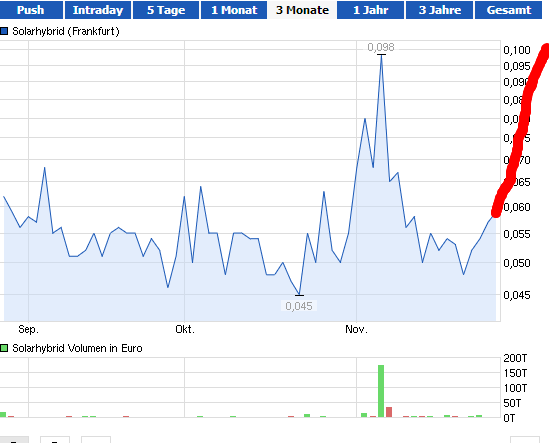Image resolution: width=549 pixels, height=443 pixels.
Task: Click the Okt. axis label
Action: 185,329
